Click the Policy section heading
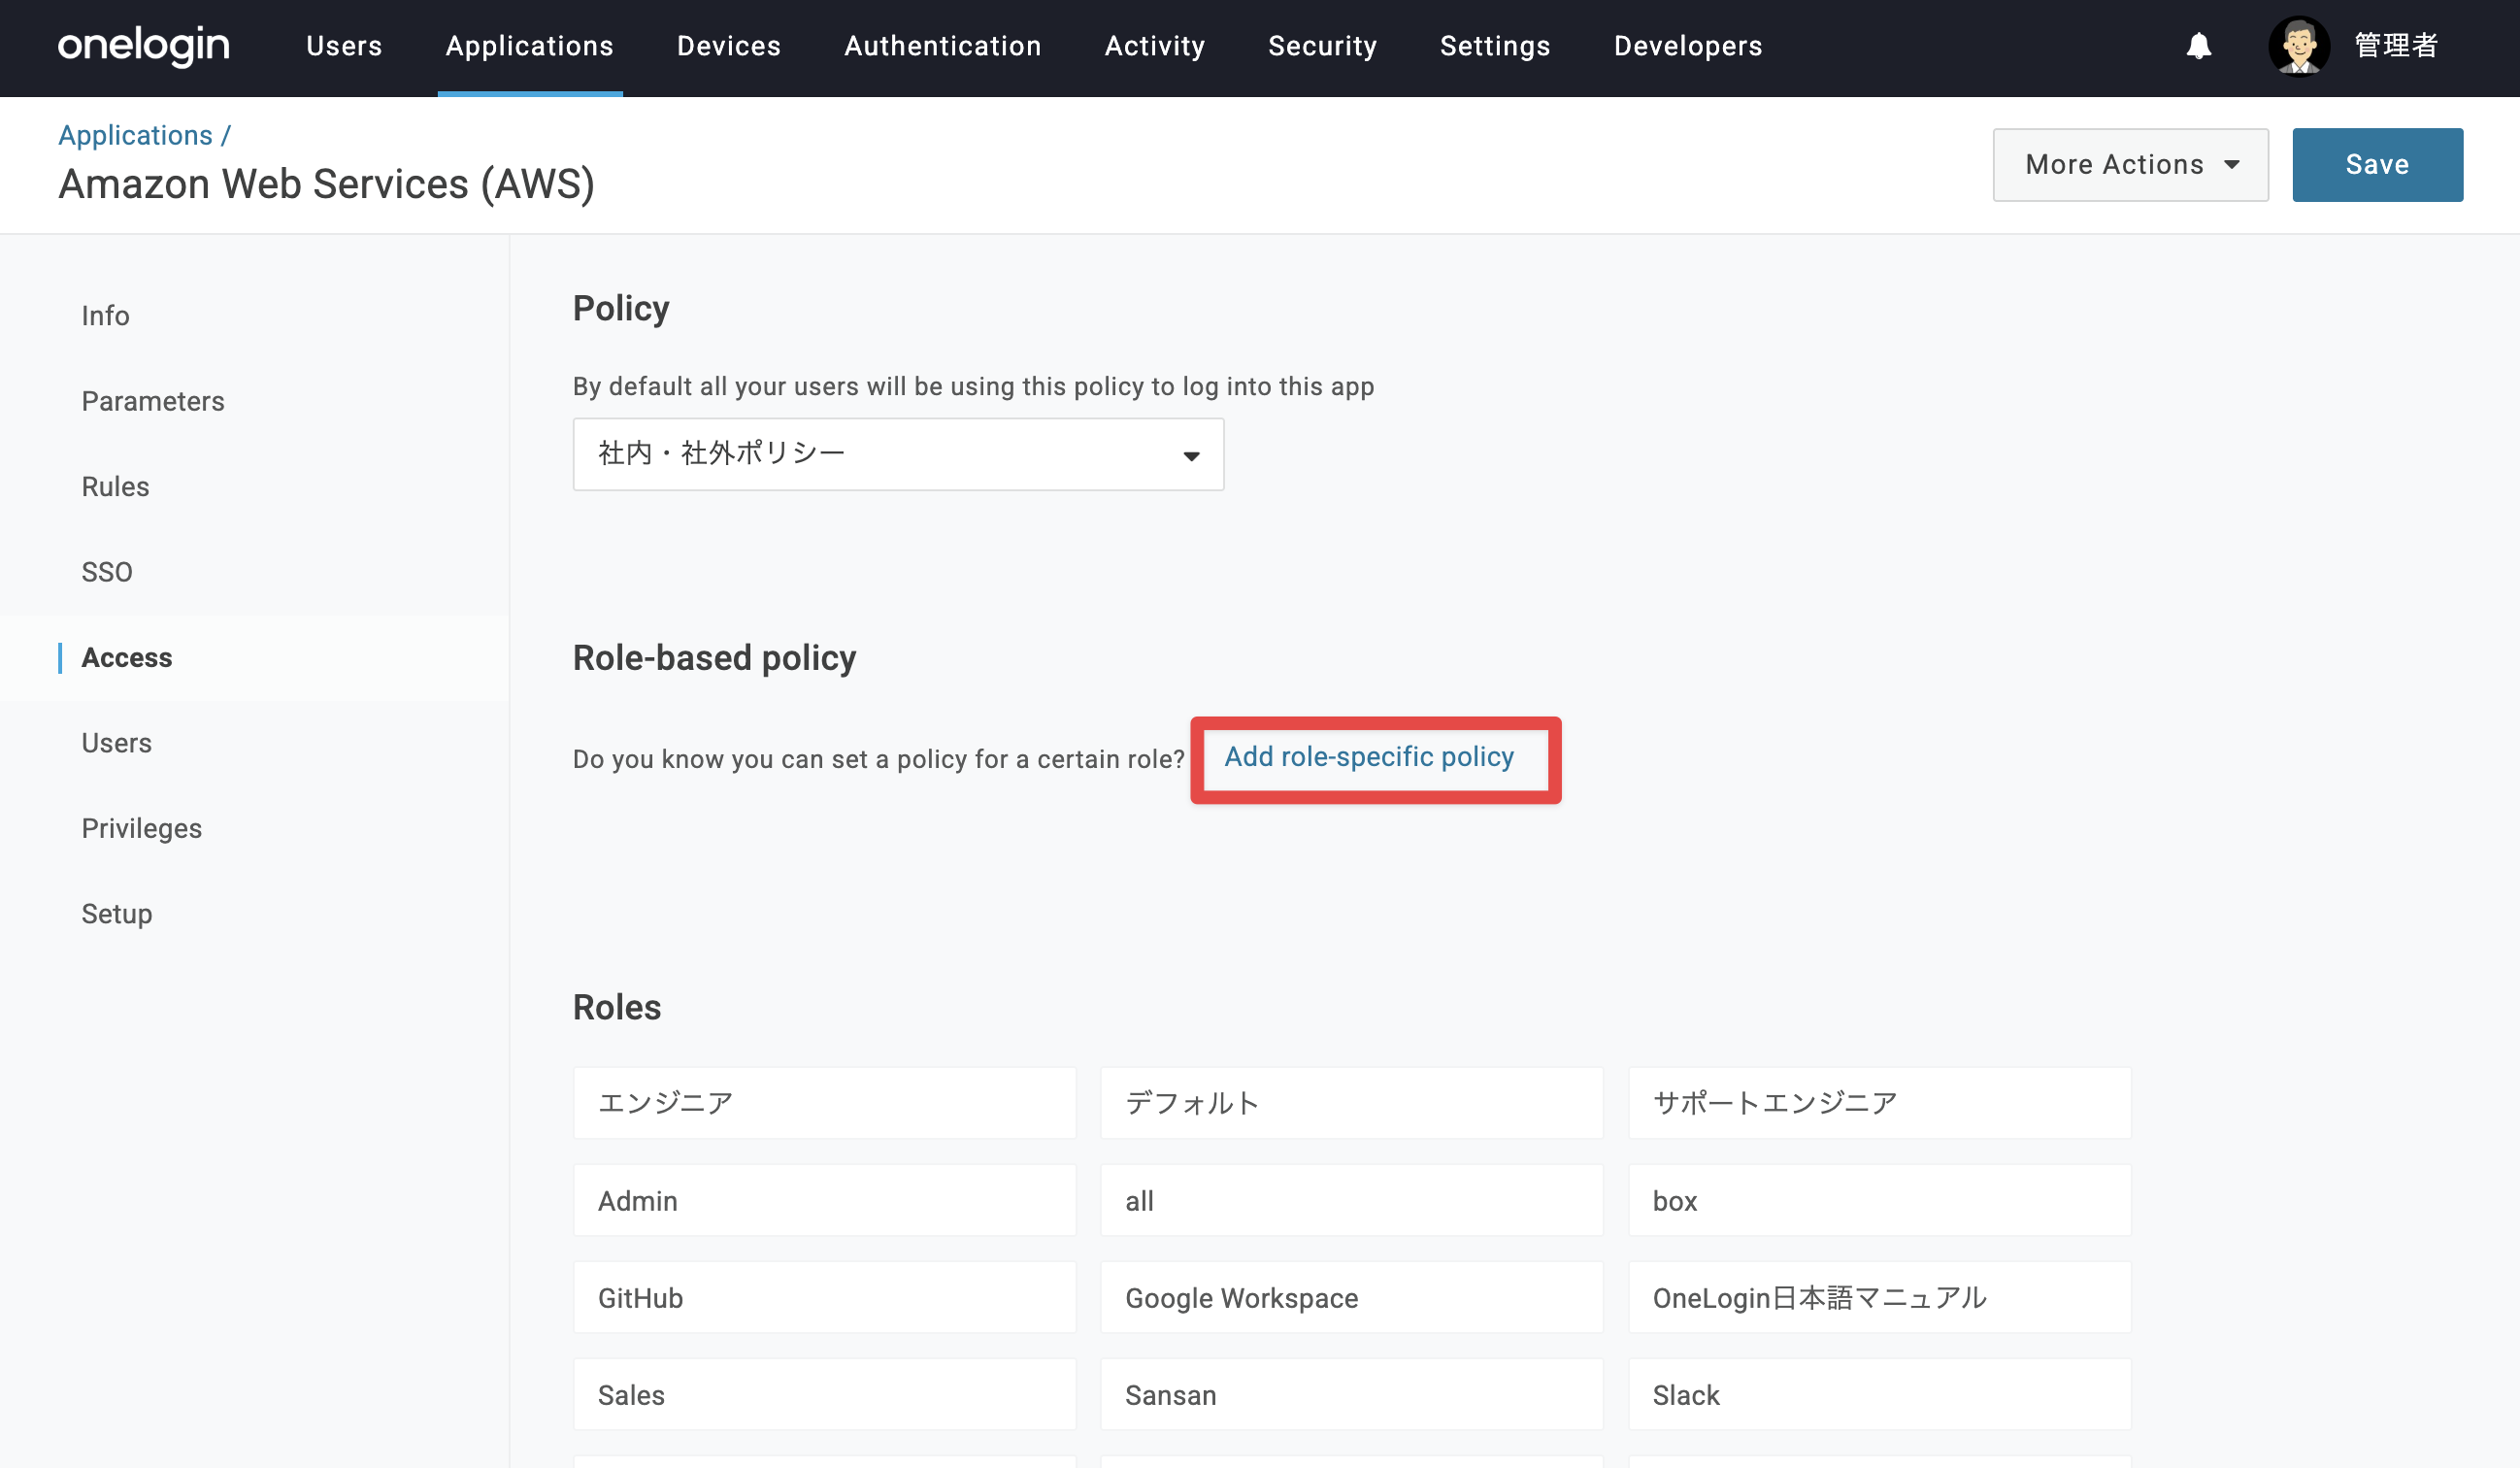Image resolution: width=2520 pixels, height=1468 pixels. 621,309
